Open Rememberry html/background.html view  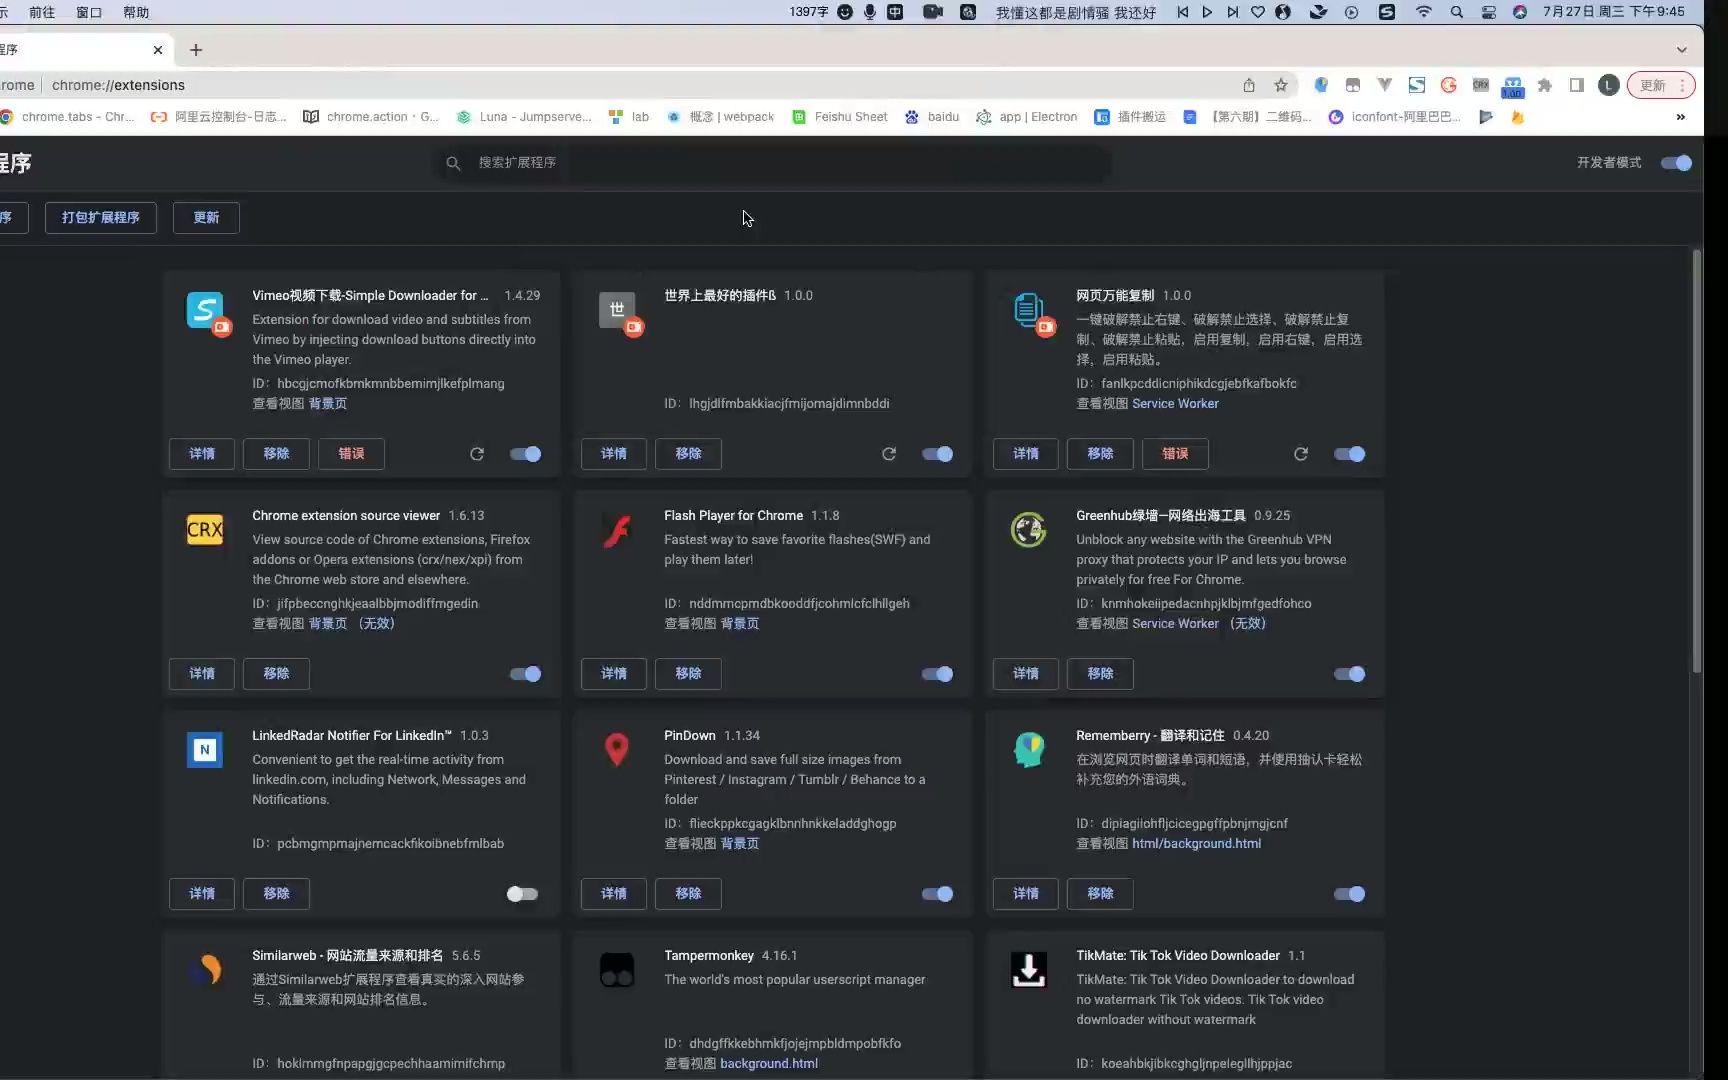click(1196, 844)
